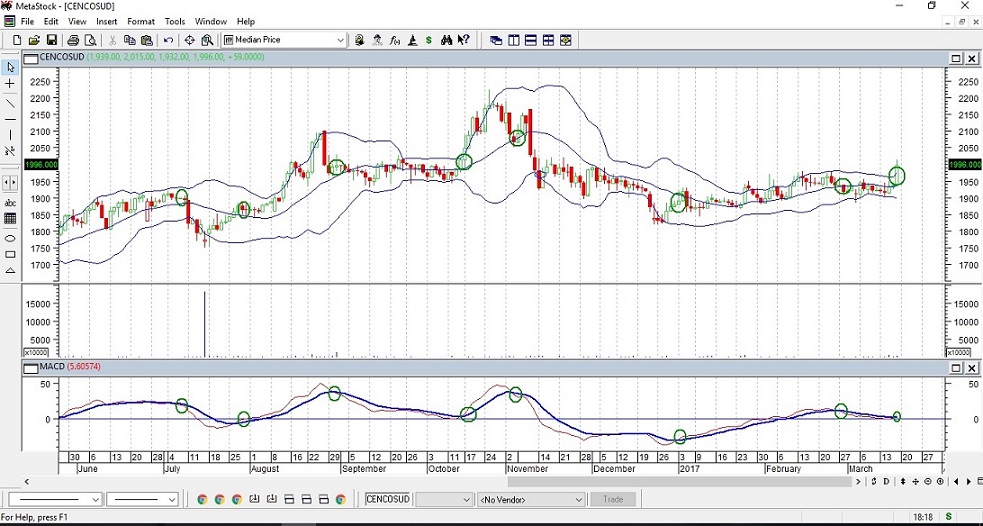Open the second line style dropdown
The image size is (983, 526).
[x=172, y=500]
